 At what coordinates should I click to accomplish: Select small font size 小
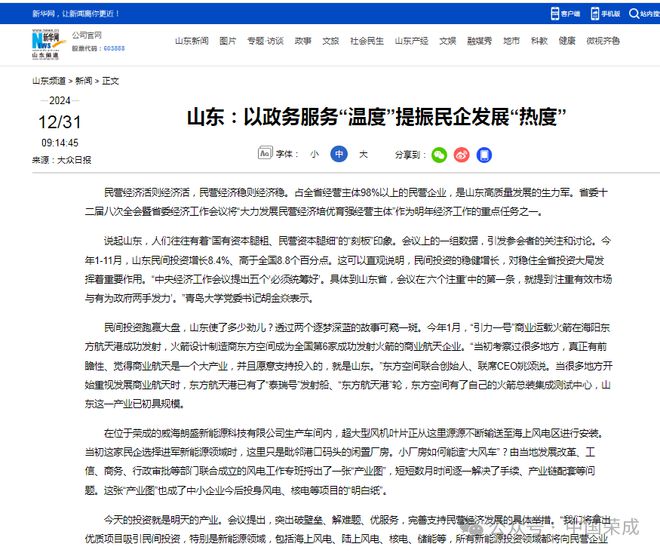[x=314, y=154]
